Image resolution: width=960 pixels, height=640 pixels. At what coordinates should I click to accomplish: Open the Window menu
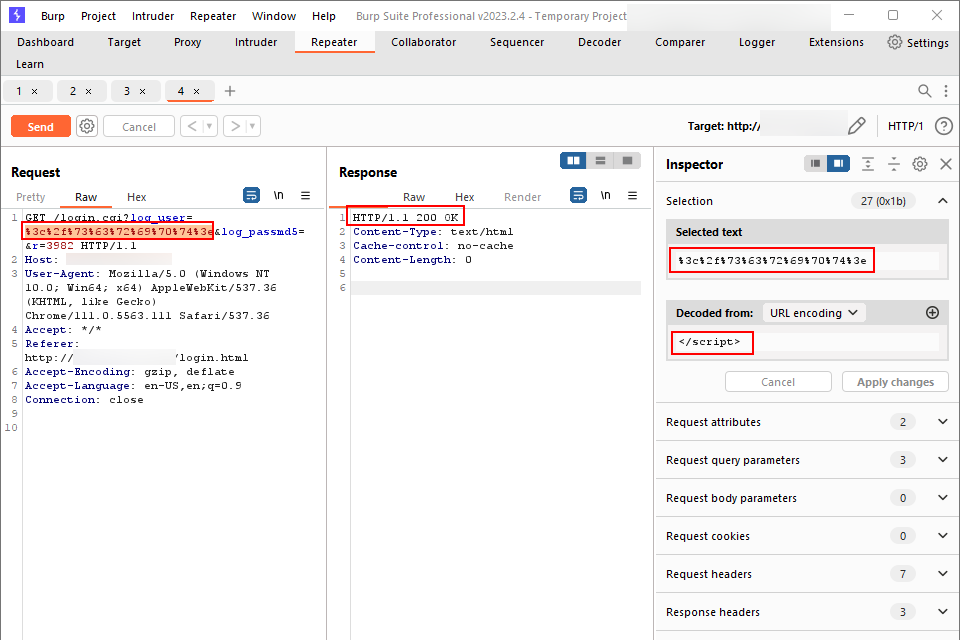tap(274, 16)
